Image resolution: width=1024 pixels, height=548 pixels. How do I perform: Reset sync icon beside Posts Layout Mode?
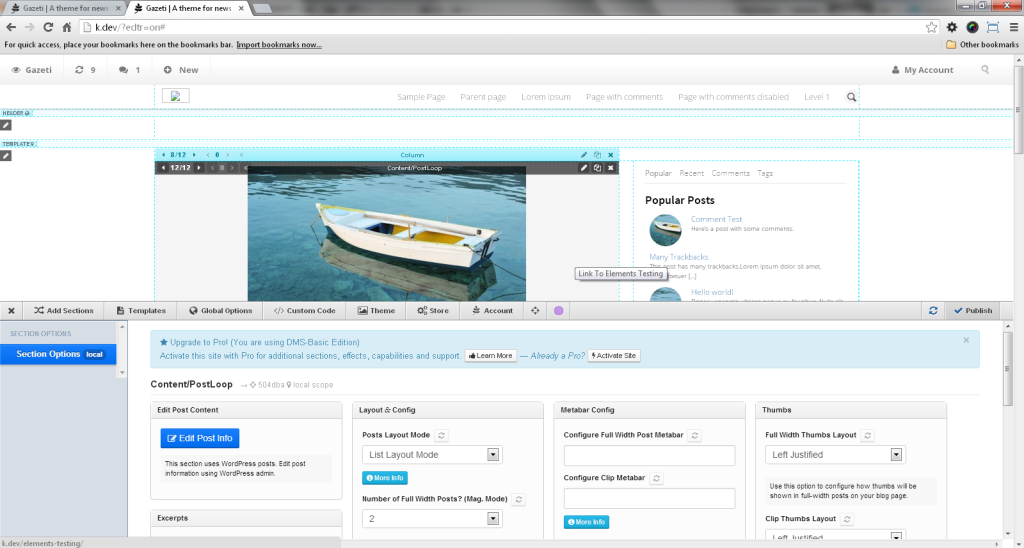(441, 435)
